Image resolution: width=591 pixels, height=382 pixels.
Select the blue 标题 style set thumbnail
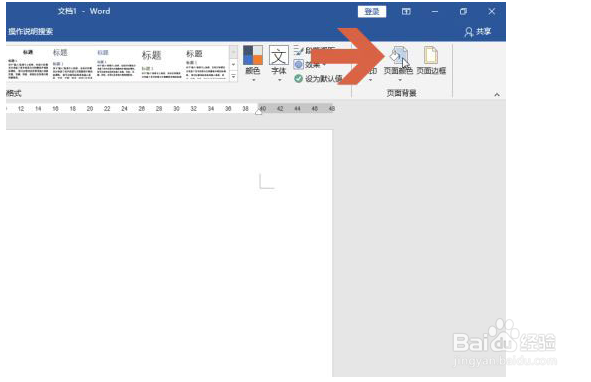click(116, 63)
